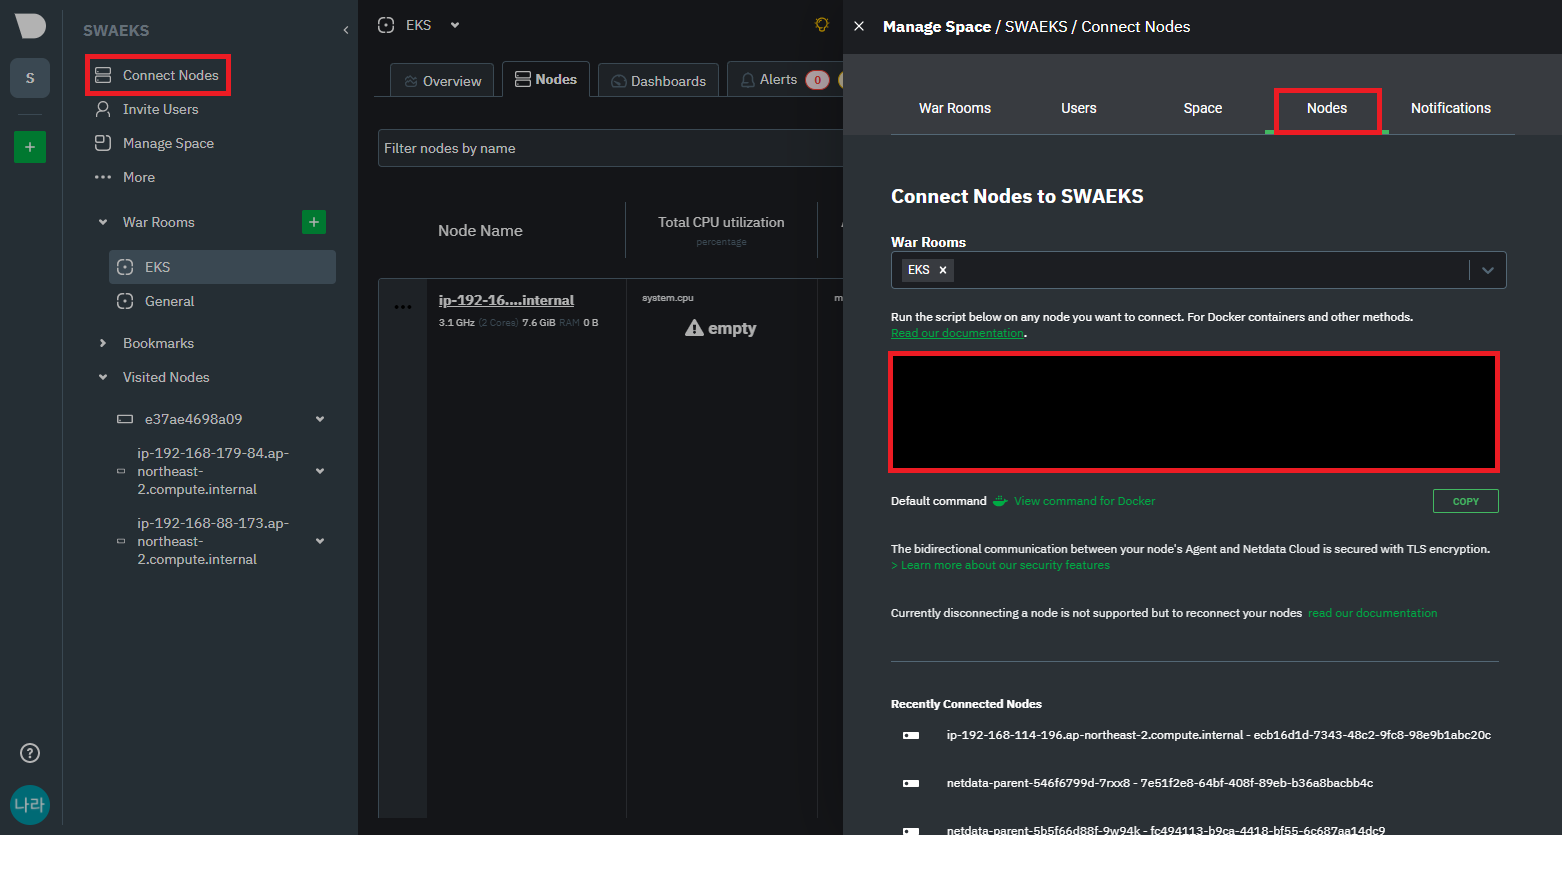Viewport: 1562px width, 871px height.
Task: Open node row three-dots menu
Action: point(403,307)
